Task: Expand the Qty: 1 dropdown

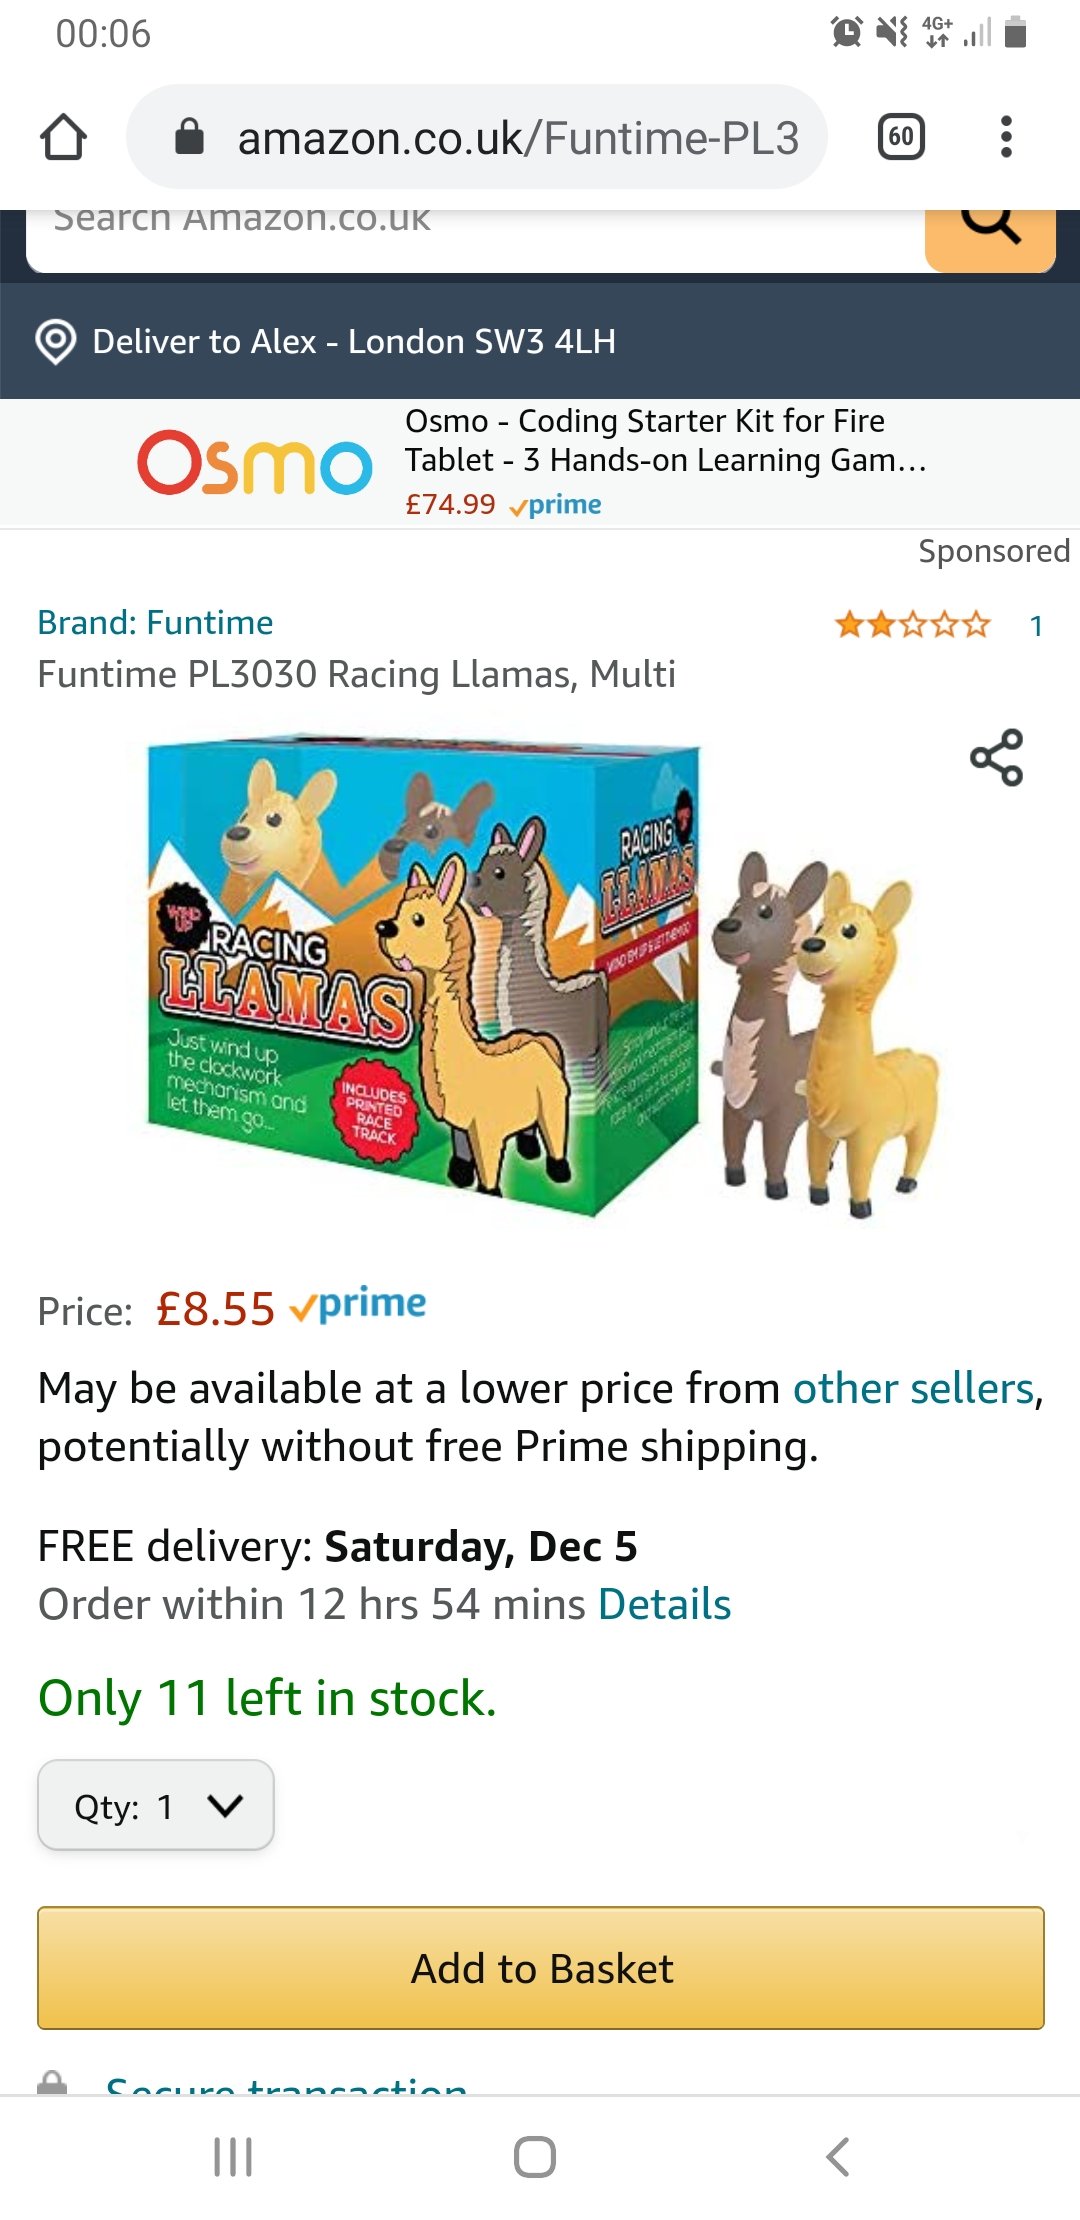Action: tap(156, 1805)
